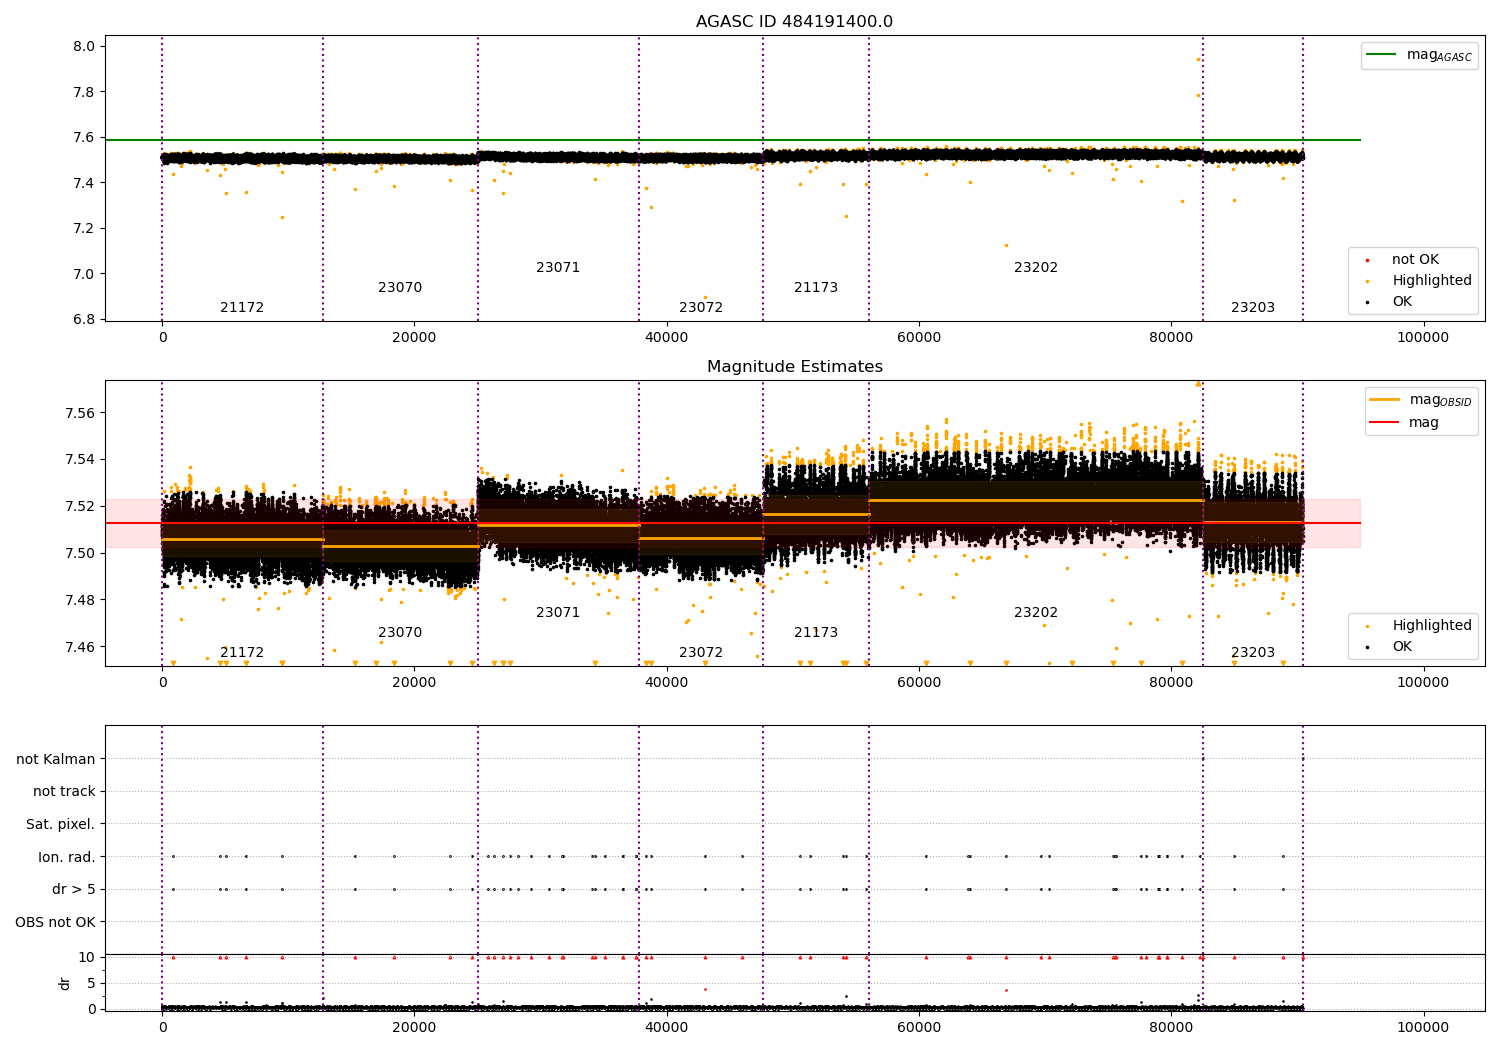
Task: Click obsid label 23072 in Magnitude Estimates plot
Action: [701, 653]
